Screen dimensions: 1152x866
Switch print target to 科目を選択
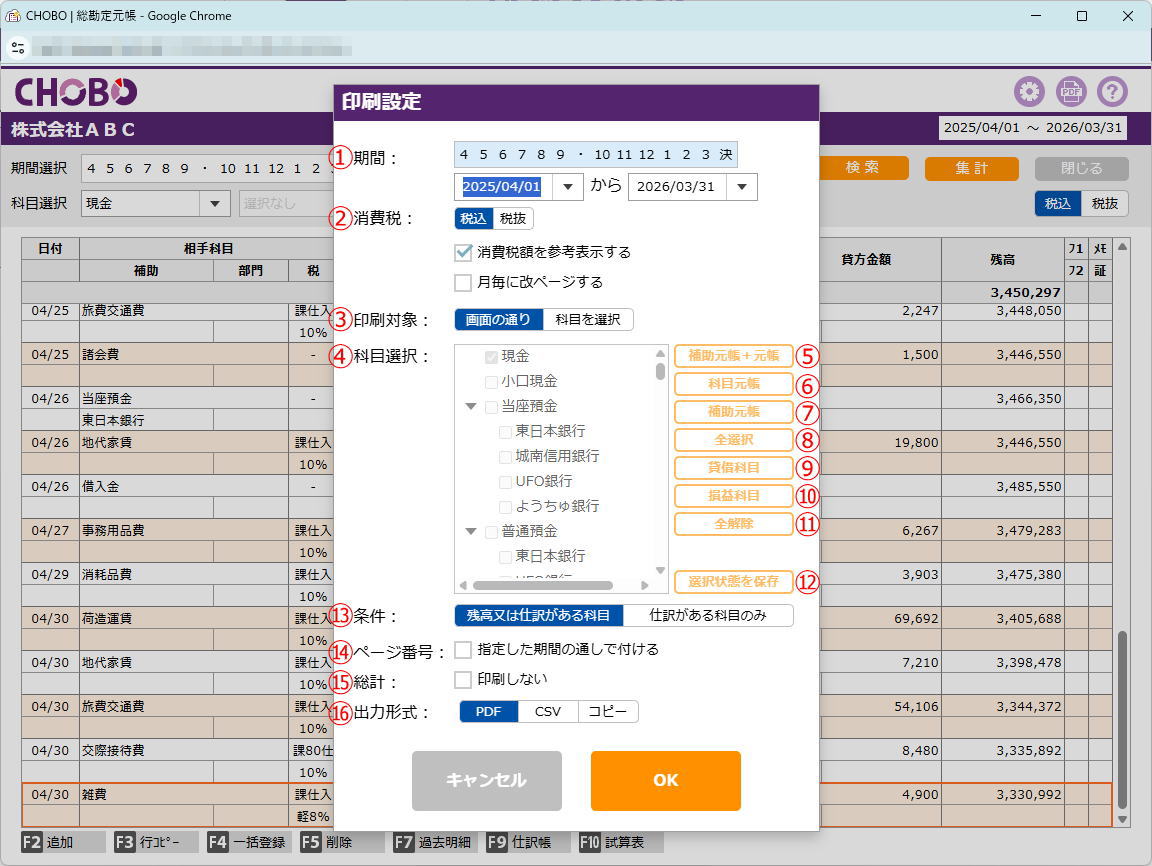(x=588, y=320)
